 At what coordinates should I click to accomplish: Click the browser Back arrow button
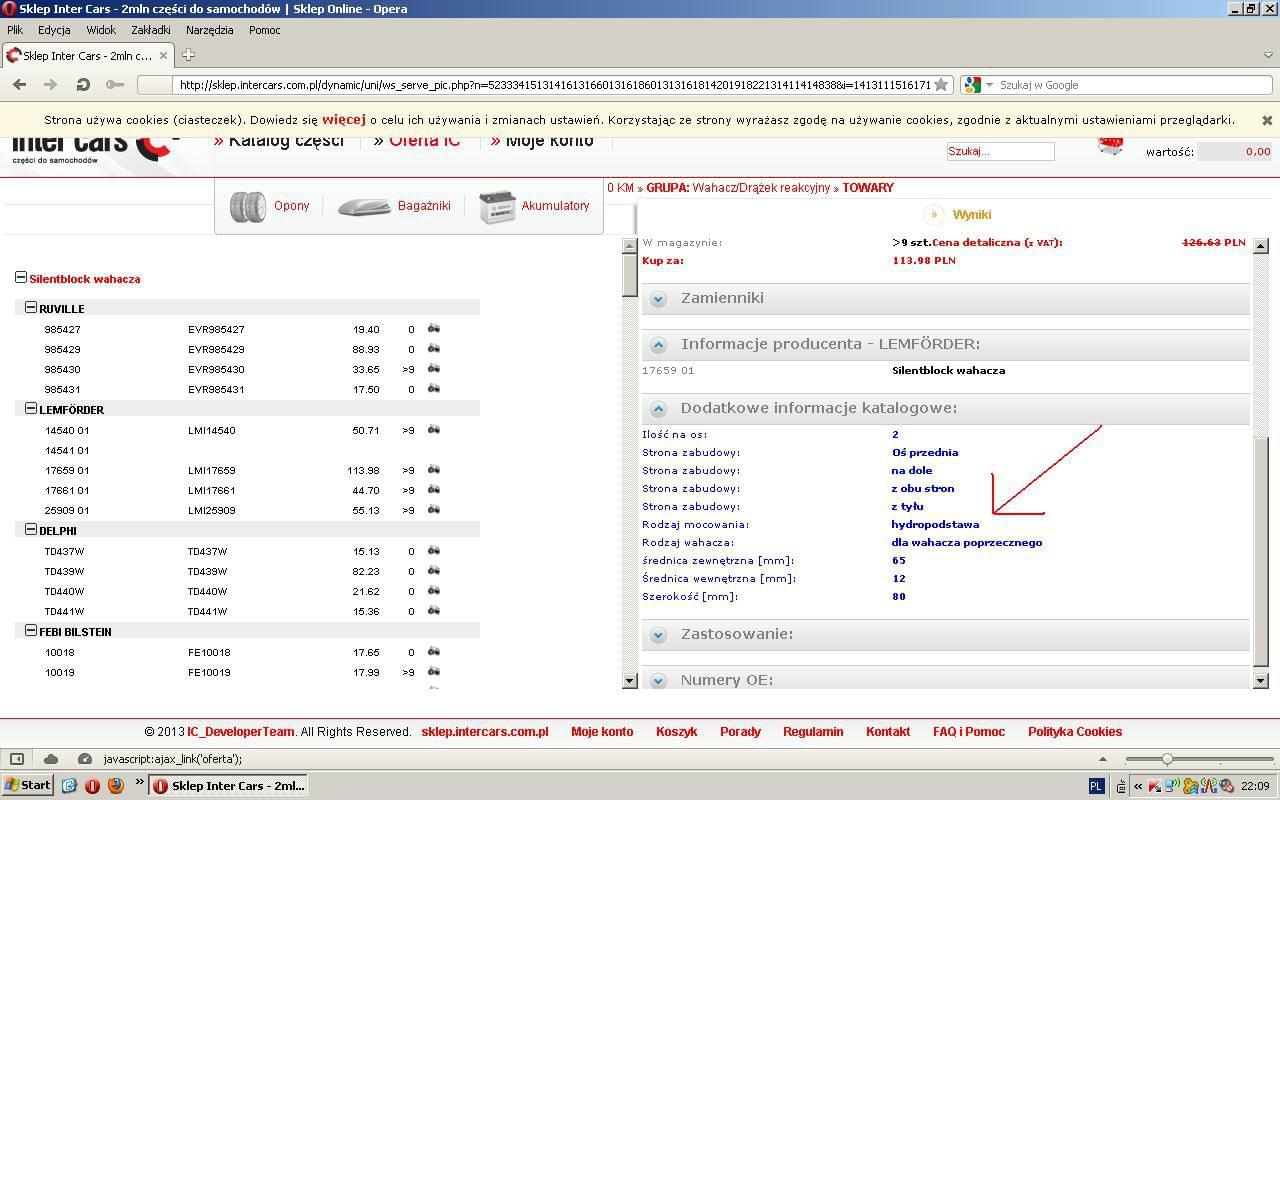tap(19, 85)
